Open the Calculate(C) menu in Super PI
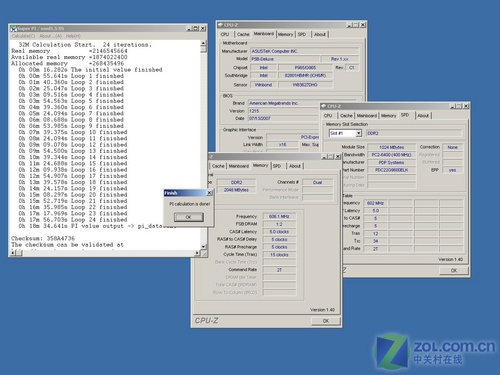This screenshot has width=500, height=375. pos(23,36)
